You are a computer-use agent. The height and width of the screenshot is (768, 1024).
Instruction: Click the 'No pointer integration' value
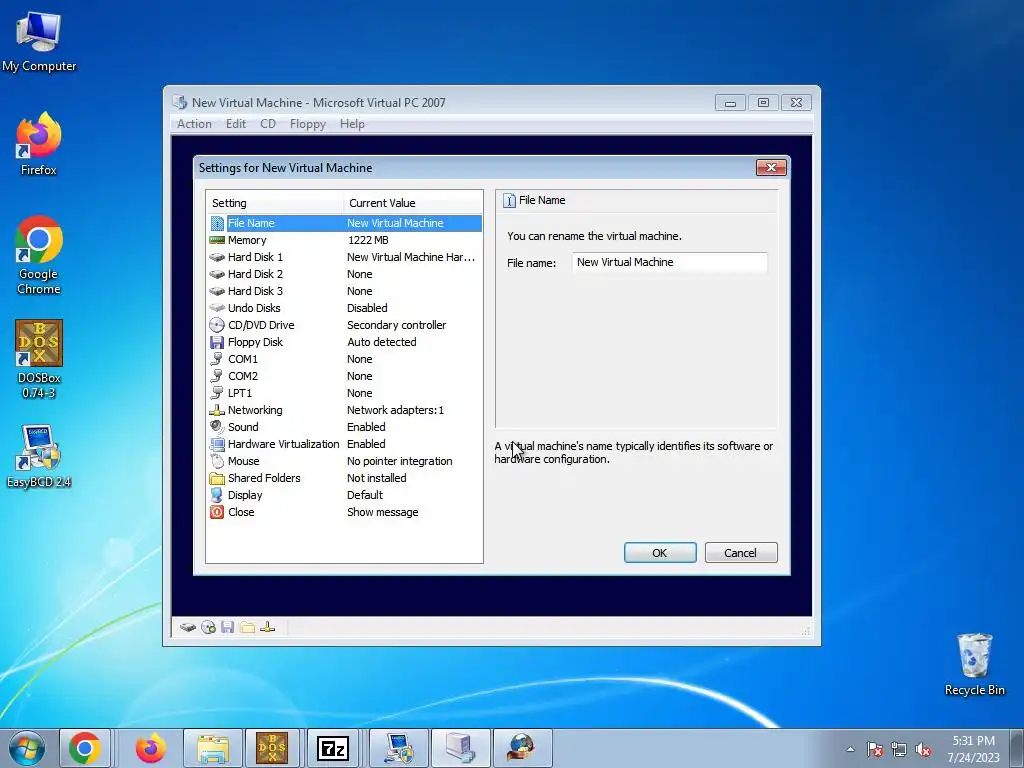pos(400,461)
